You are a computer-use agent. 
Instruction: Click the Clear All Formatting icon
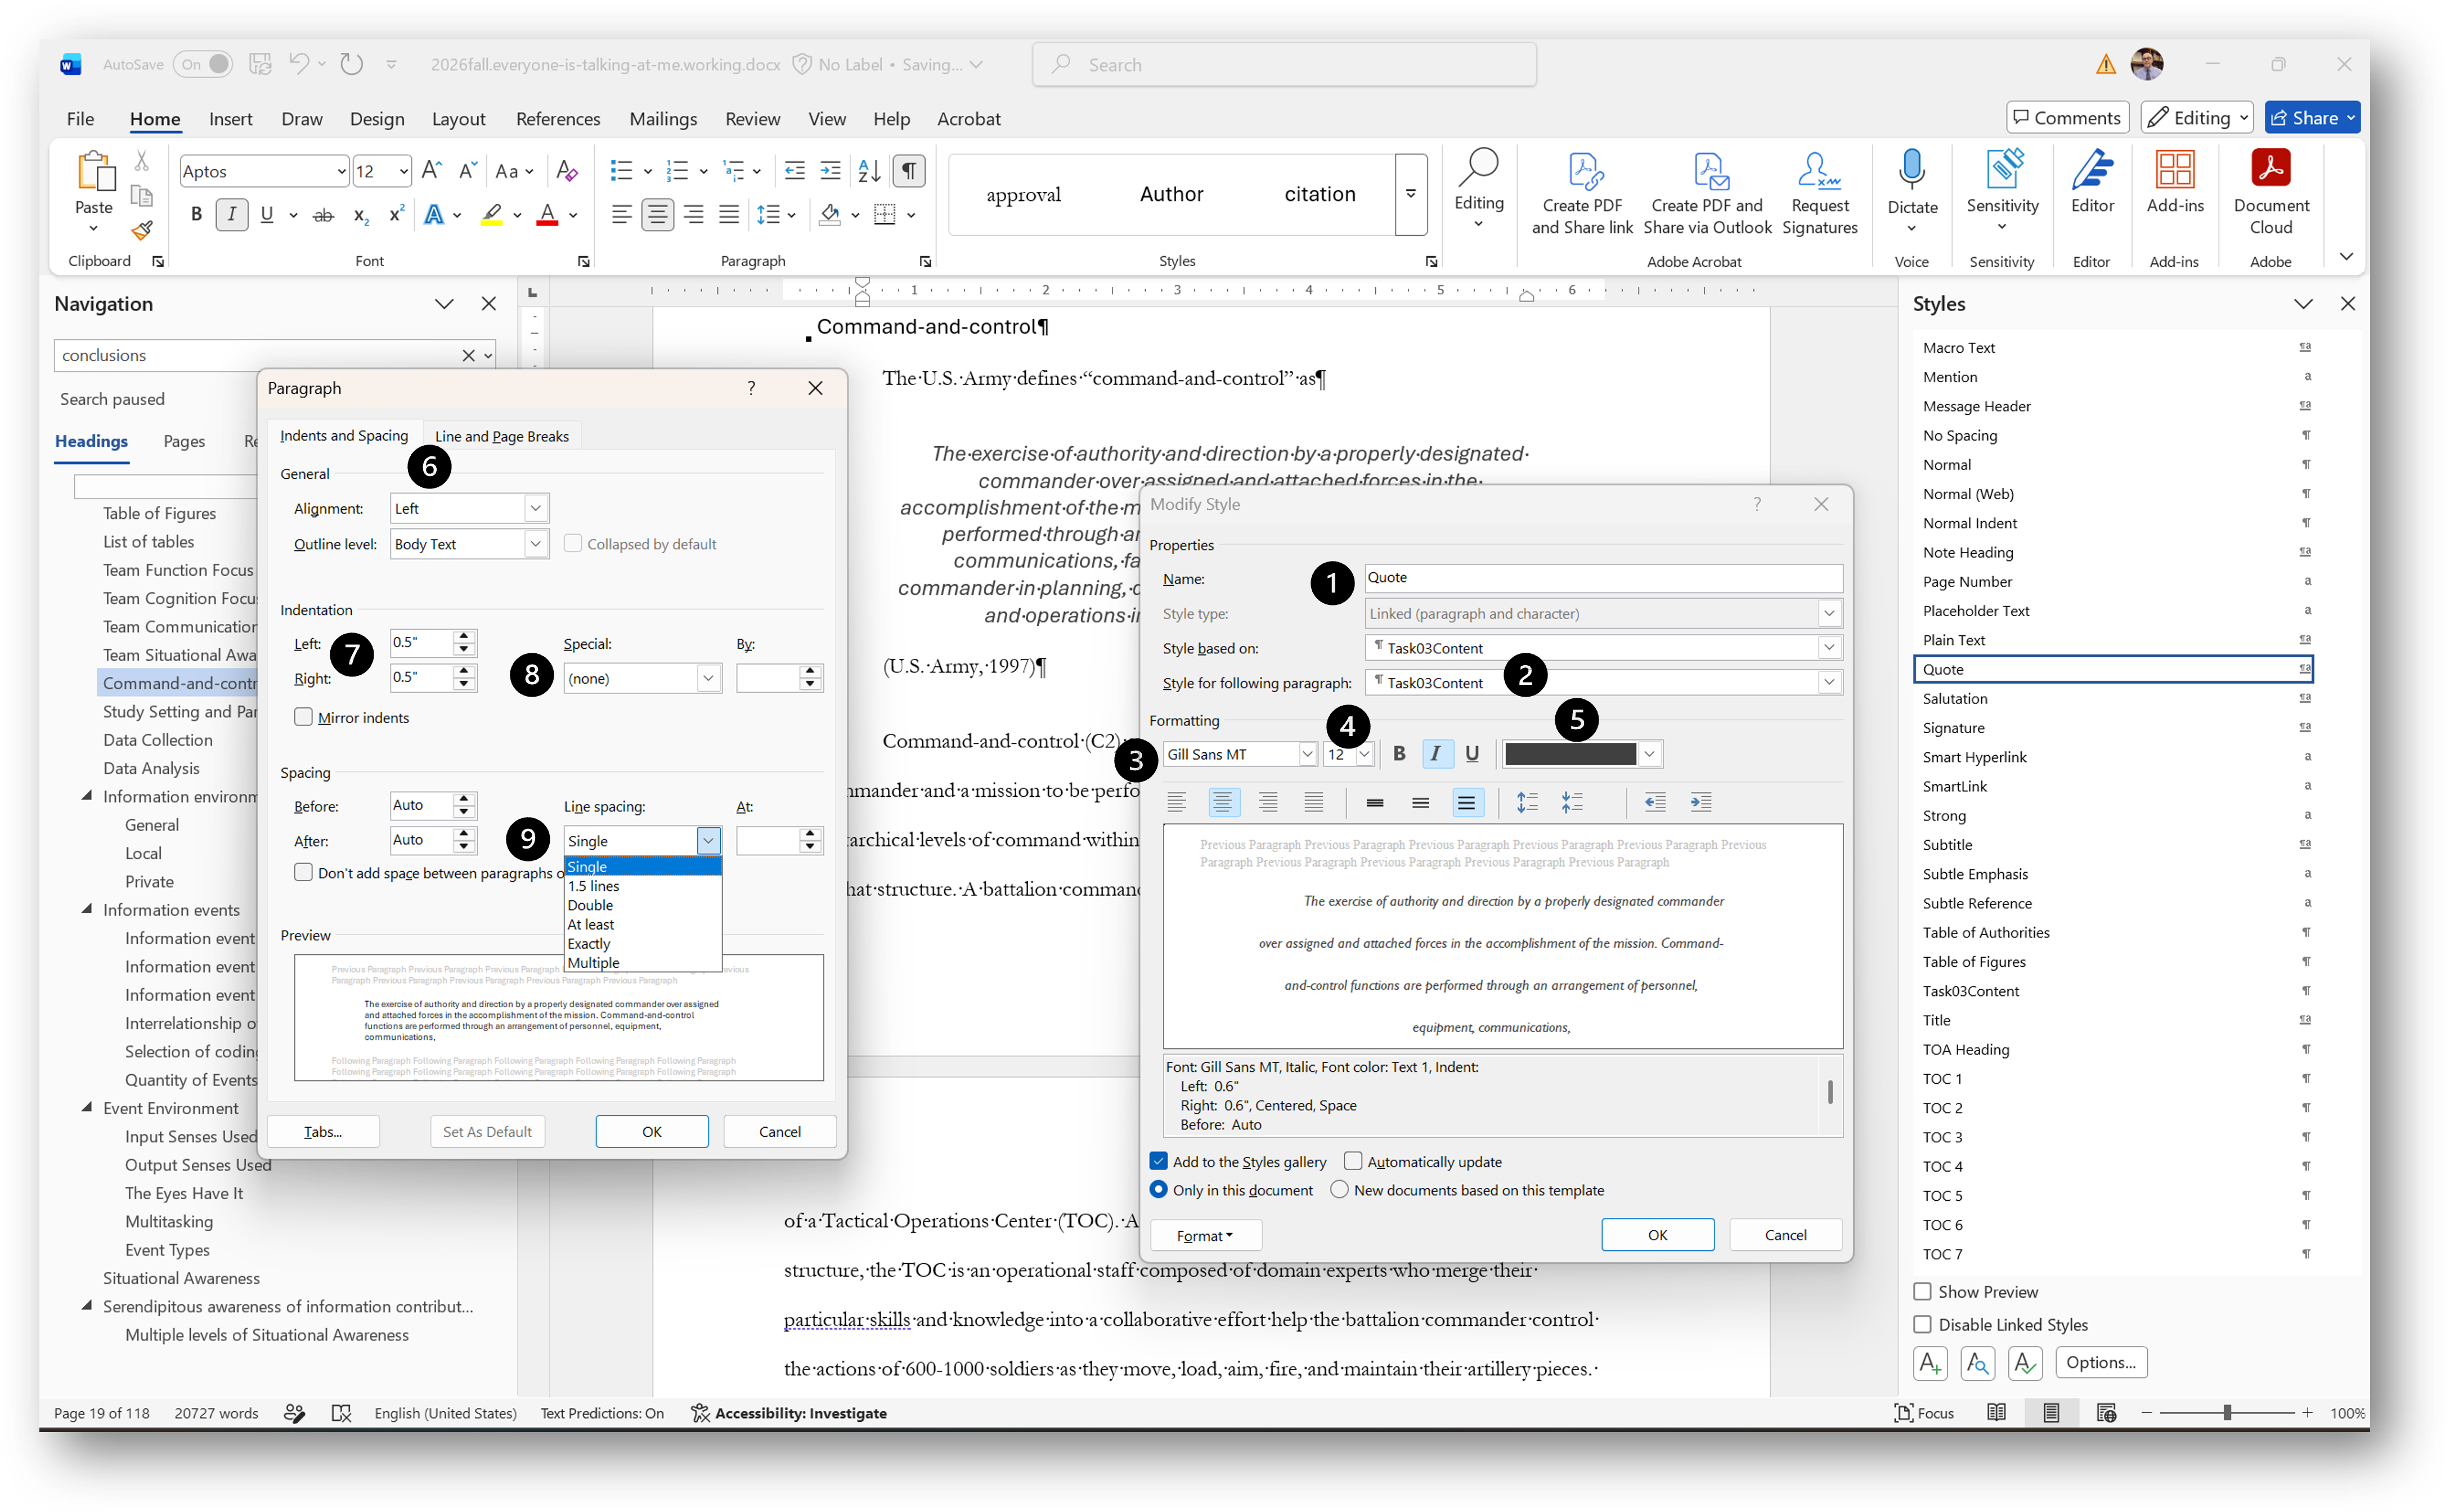tap(566, 171)
